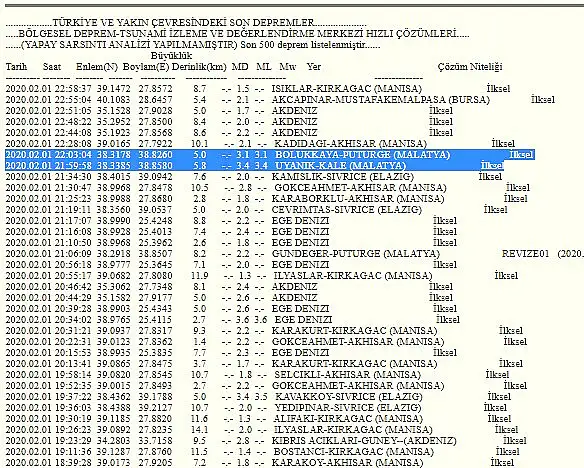Image resolution: width=584 pixels, height=468 pixels.
Task: Click the AKCAPINAR-MUSTAFAKEMALPASA (BURSA) entry
Action: point(380,100)
